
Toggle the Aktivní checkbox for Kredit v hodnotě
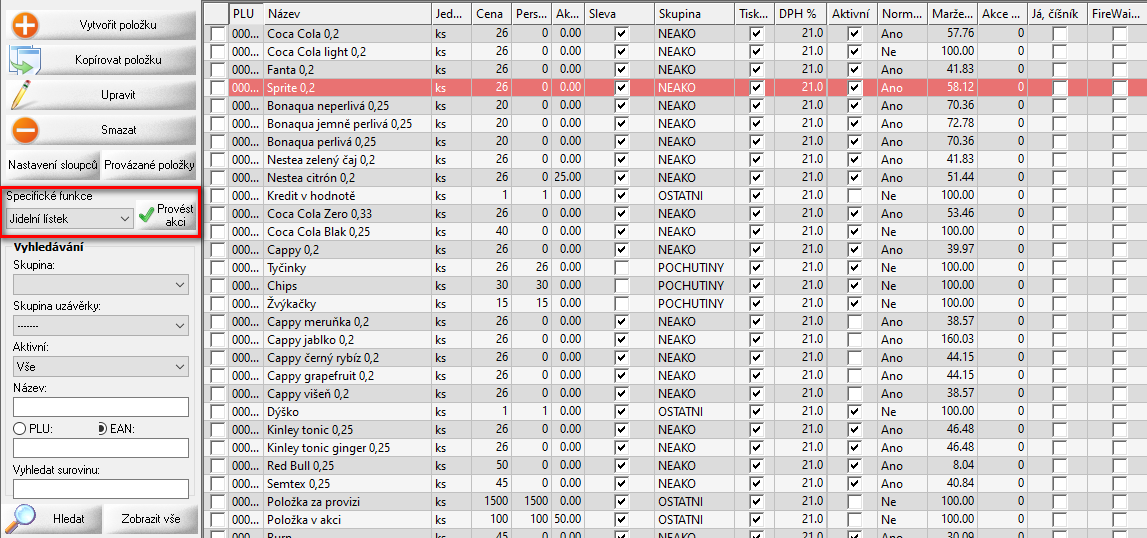point(854,196)
